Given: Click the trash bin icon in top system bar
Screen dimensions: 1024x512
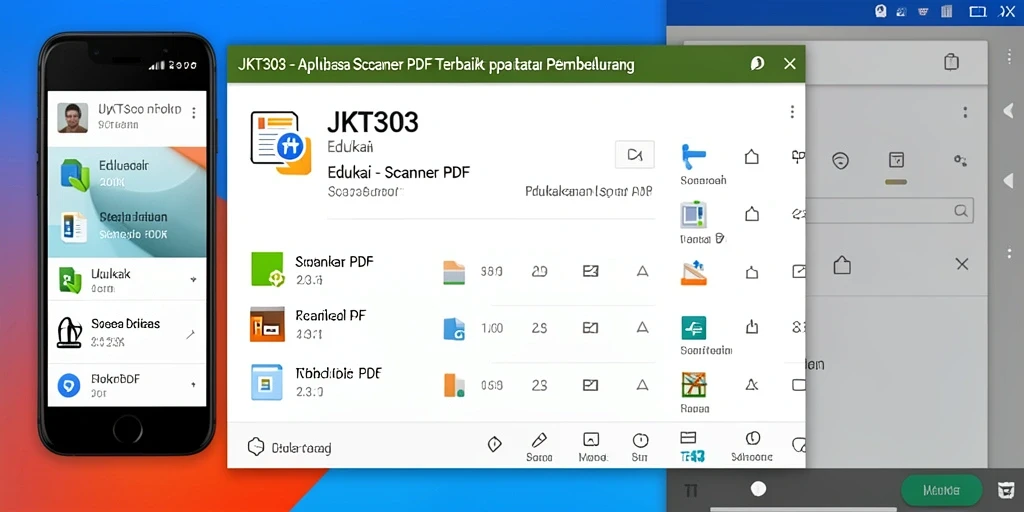Looking at the screenshot, I should pos(947,11).
